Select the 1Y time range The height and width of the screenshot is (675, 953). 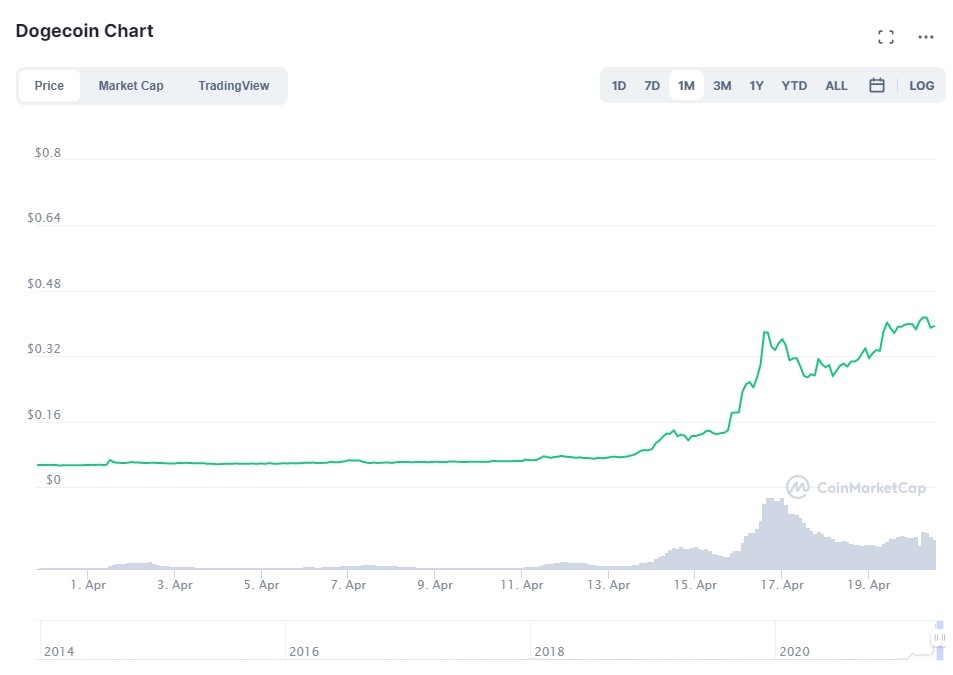(x=756, y=86)
